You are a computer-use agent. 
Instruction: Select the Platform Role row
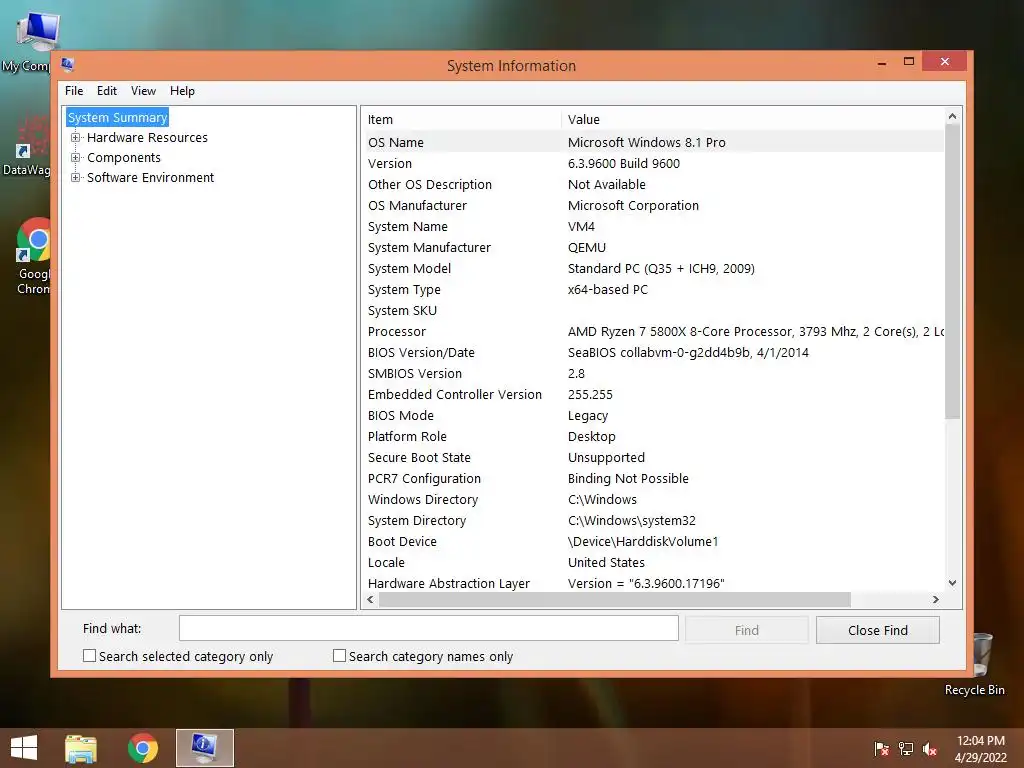653,436
